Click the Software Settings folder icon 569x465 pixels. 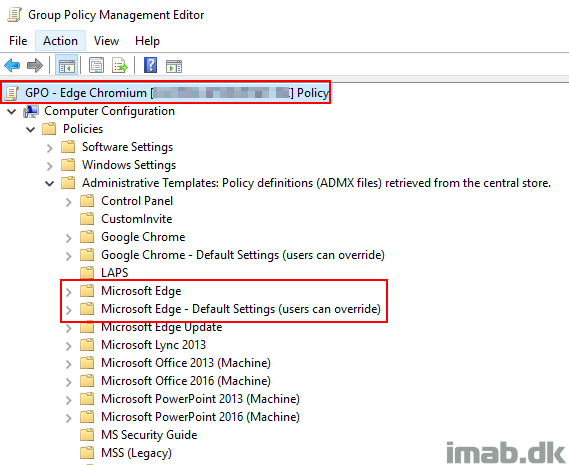(68, 147)
